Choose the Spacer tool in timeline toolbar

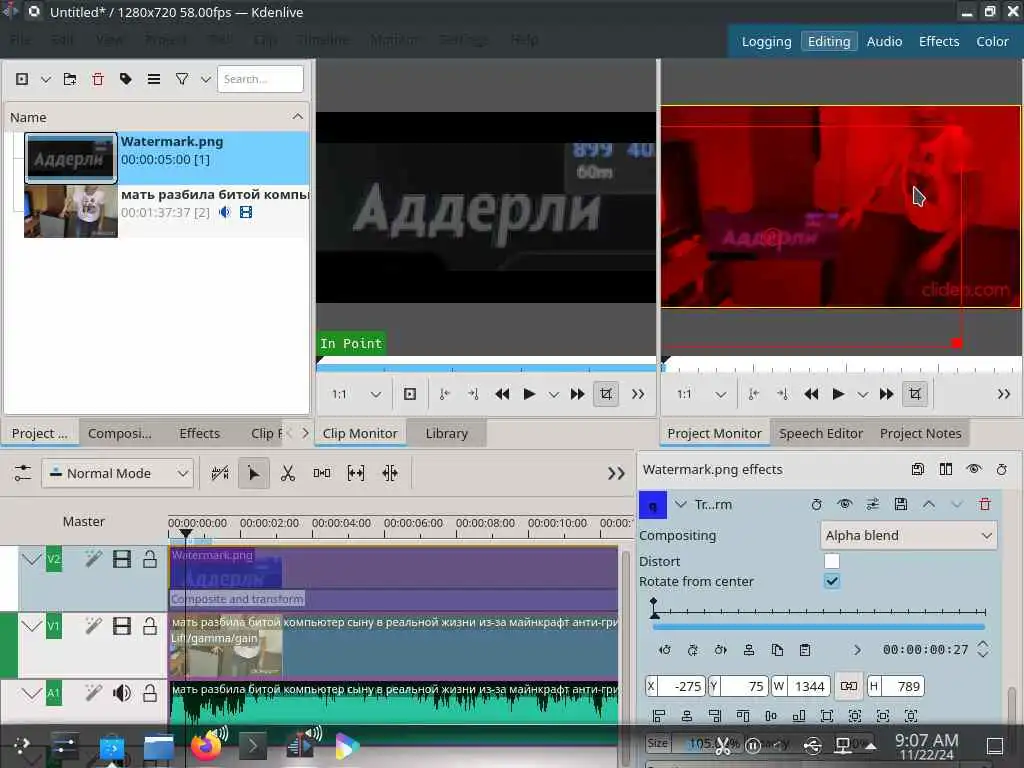(x=322, y=473)
